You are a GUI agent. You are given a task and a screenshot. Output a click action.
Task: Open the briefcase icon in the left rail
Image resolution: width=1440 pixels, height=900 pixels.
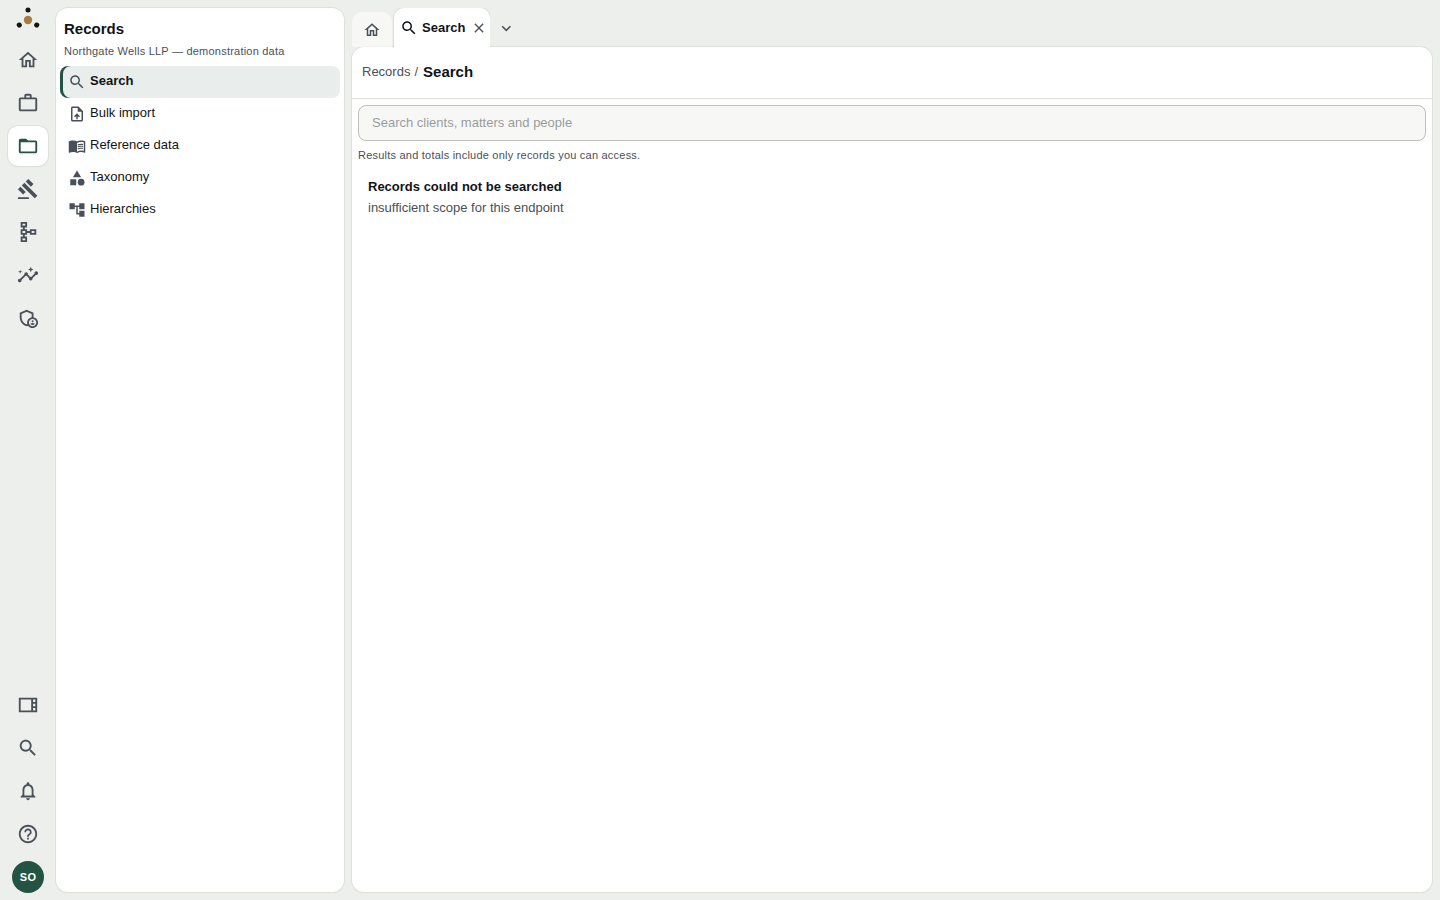tap(28, 103)
